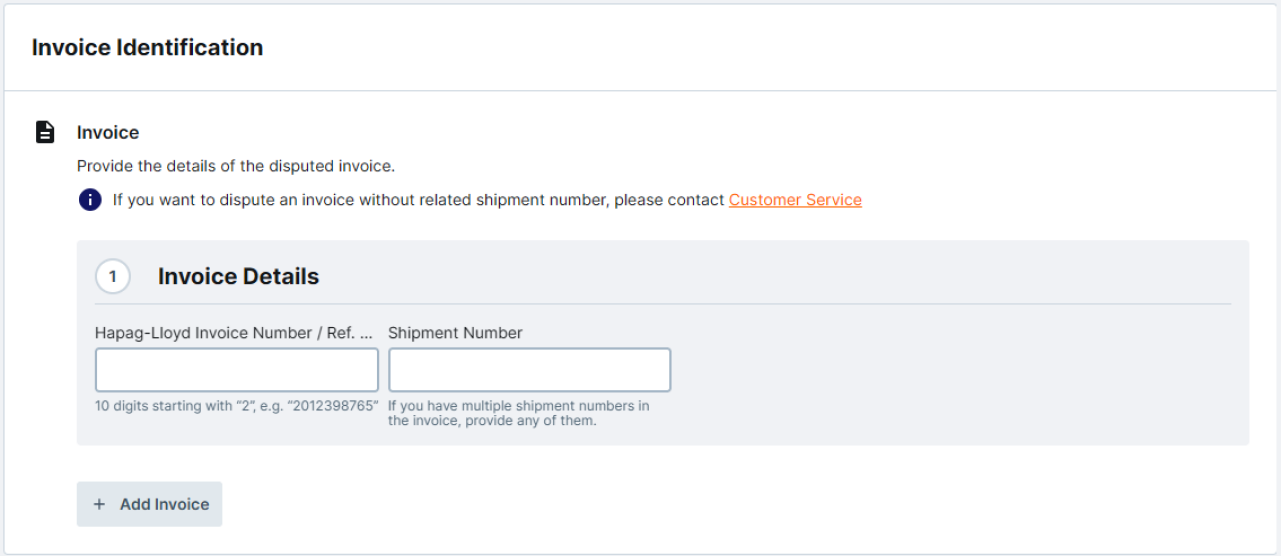Click the example number "2012398765" text
The image size is (1281, 556).
click(x=336, y=406)
